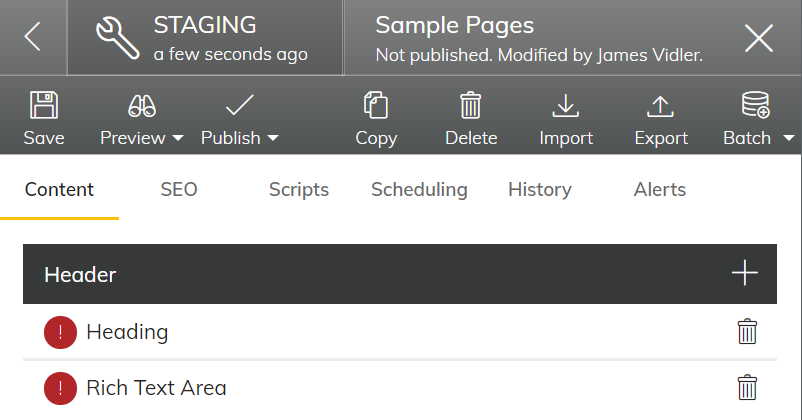
Task: Expand the Publish dropdown arrow
Action: pos(273,138)
